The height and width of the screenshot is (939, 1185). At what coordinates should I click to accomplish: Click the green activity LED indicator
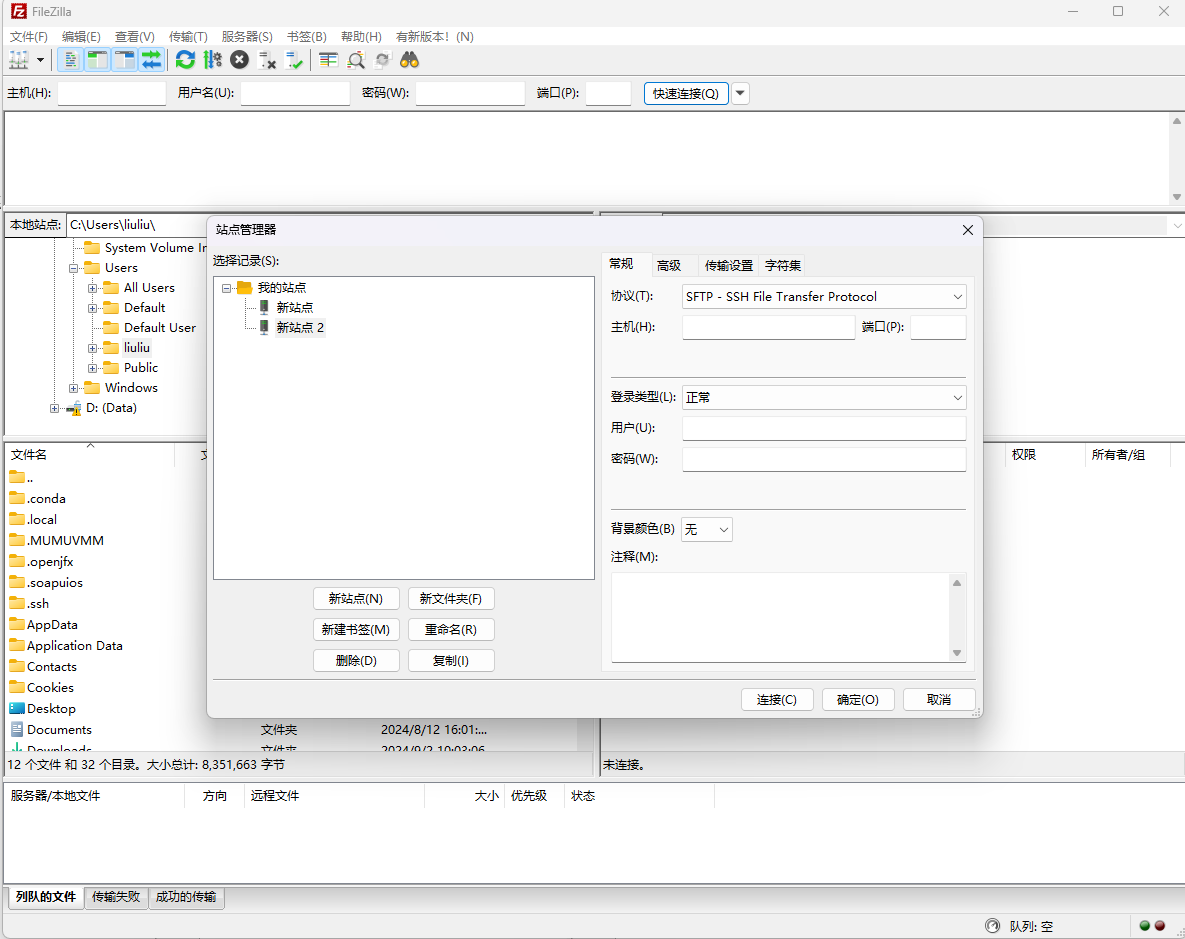tap(1144, 925)
